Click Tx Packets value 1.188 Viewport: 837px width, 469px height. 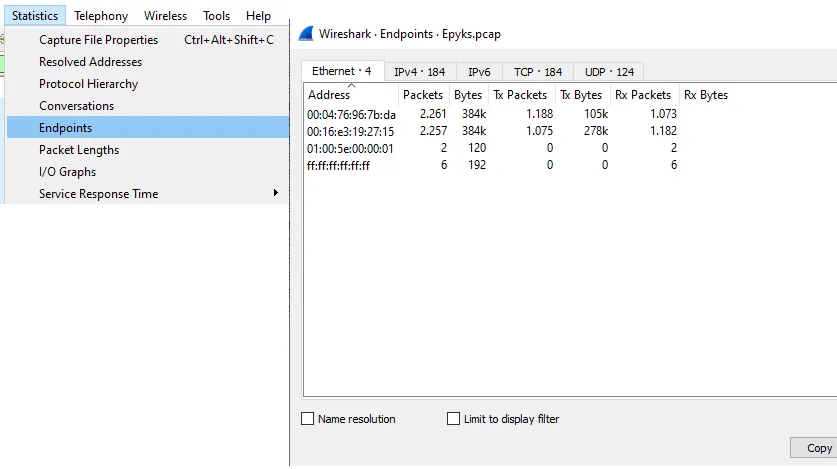(x=539, y=114)
